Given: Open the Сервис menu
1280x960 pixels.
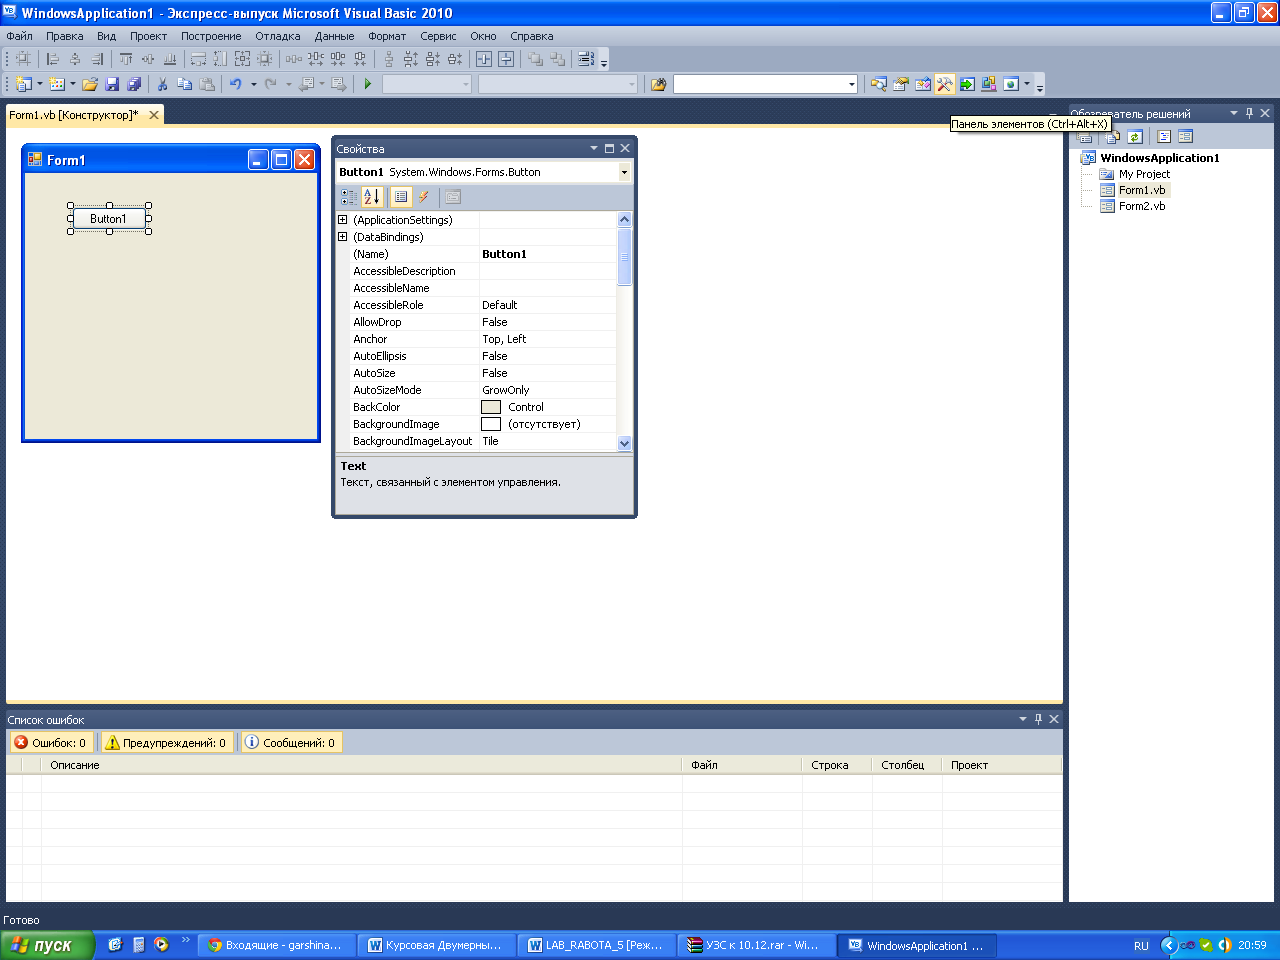Looking at the screenshot, I should (438, 36).
